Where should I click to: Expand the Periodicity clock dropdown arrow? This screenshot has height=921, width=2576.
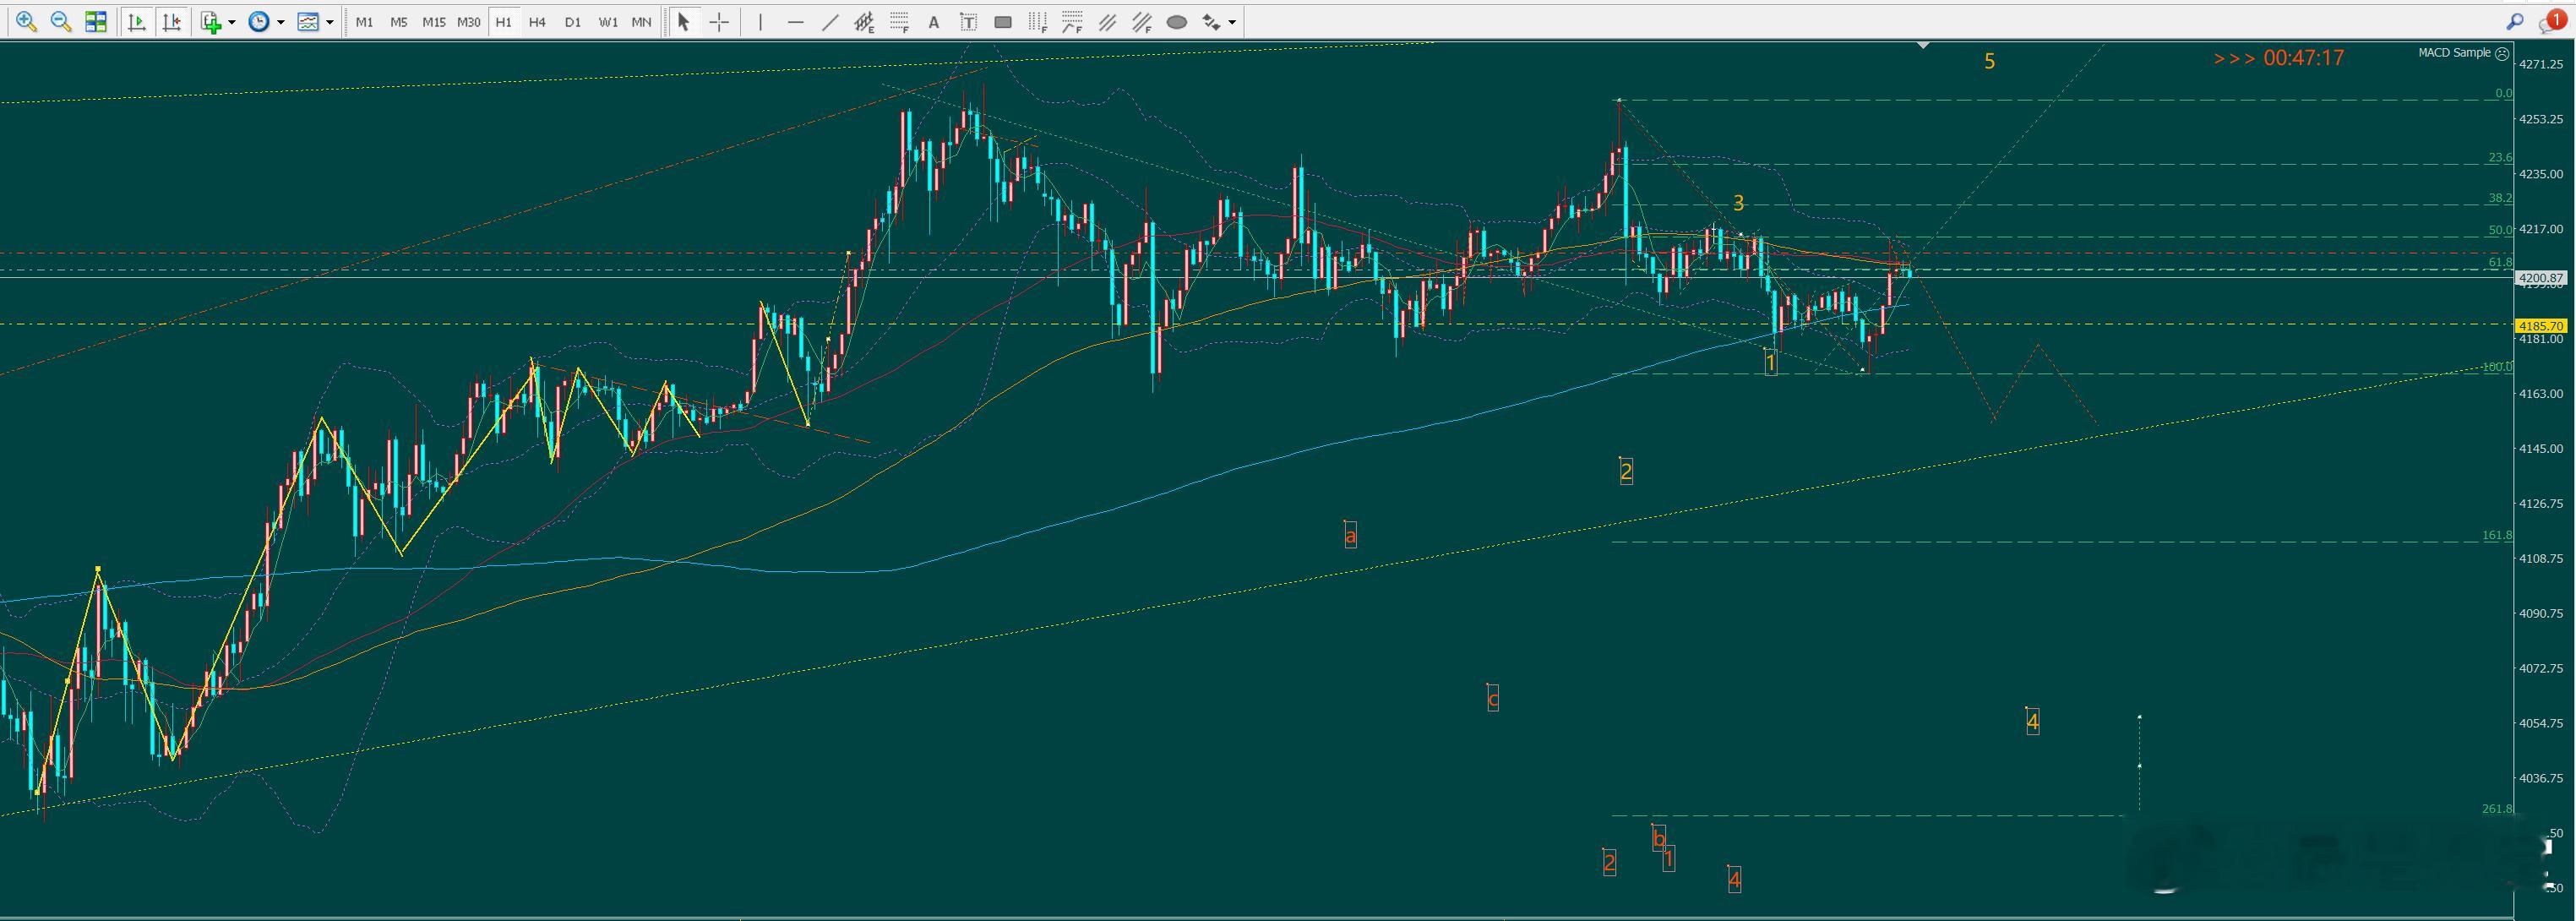[x=281, y=21]
